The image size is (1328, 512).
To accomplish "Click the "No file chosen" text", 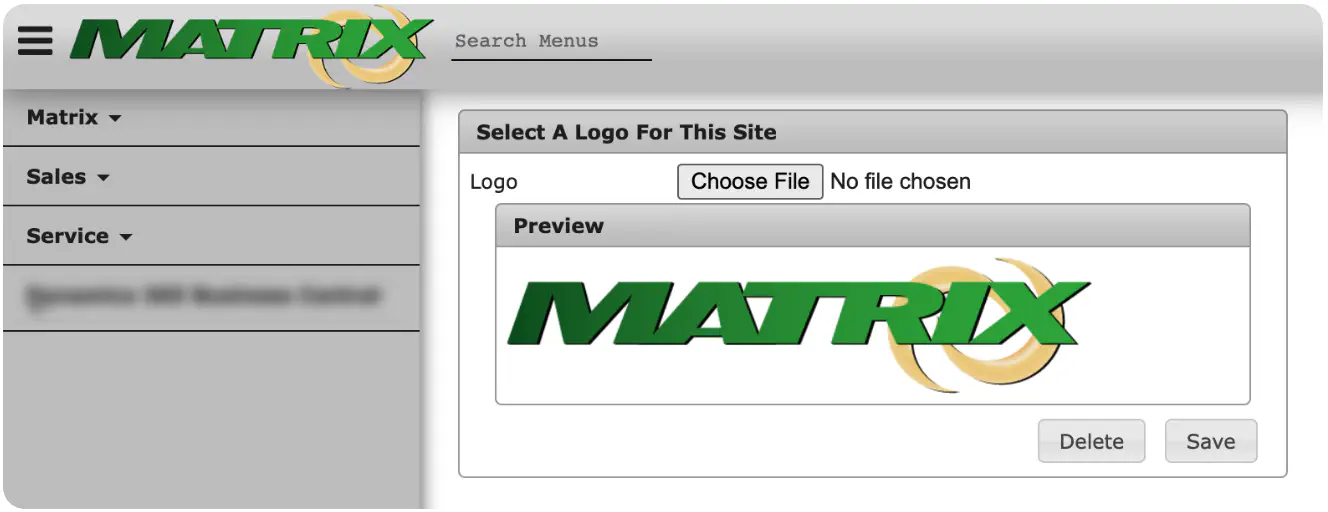I will coord(900,182).
